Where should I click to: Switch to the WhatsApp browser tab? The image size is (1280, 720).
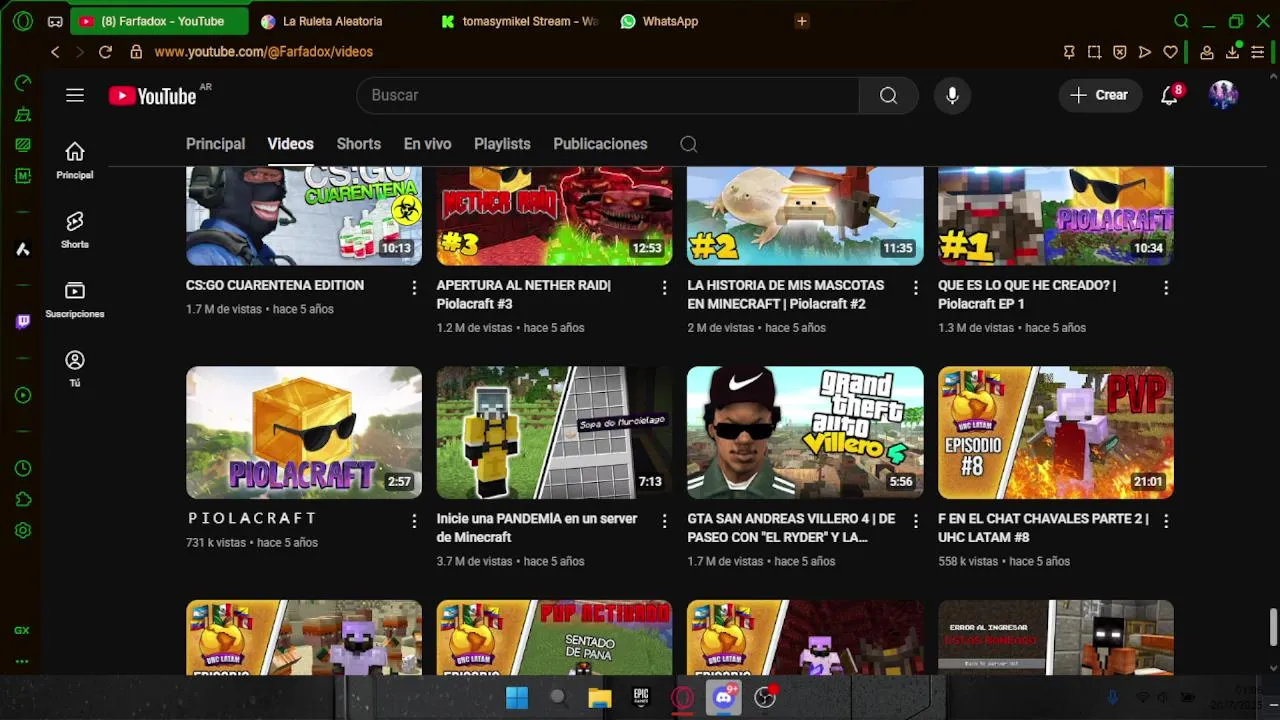[x=700, y=21]
